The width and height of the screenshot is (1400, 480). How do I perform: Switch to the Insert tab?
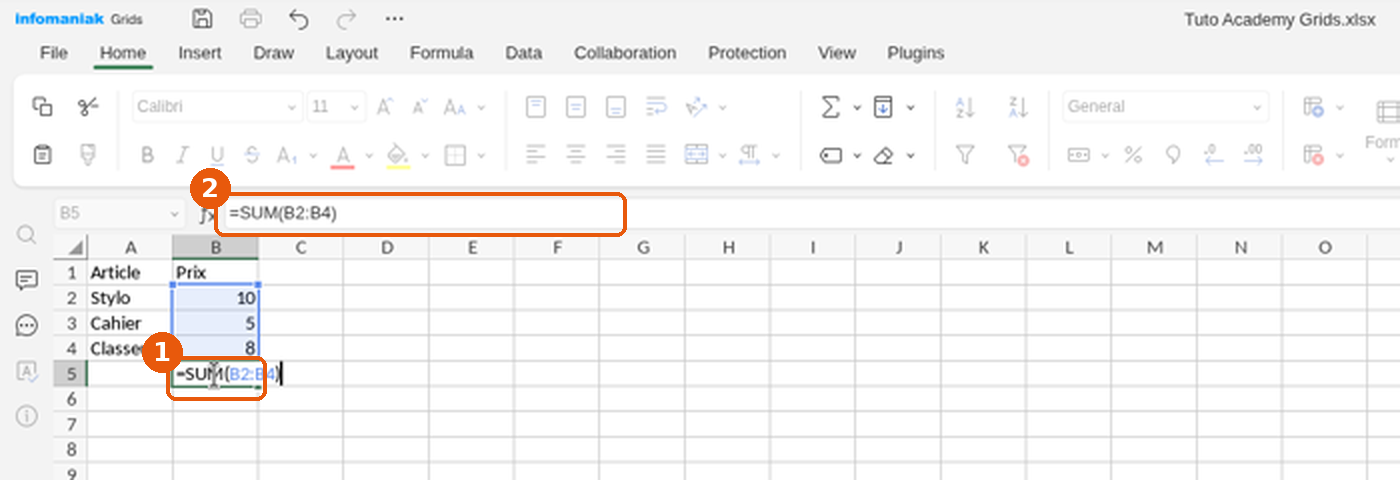coord(200,53)
